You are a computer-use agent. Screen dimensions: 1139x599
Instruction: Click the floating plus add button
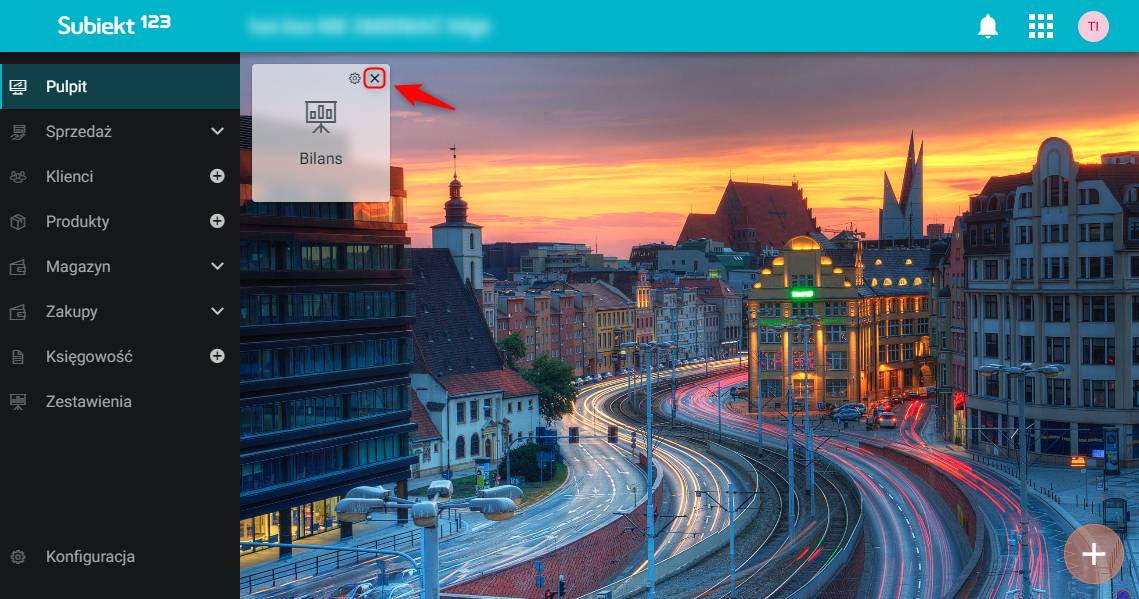coord(1093,555)
